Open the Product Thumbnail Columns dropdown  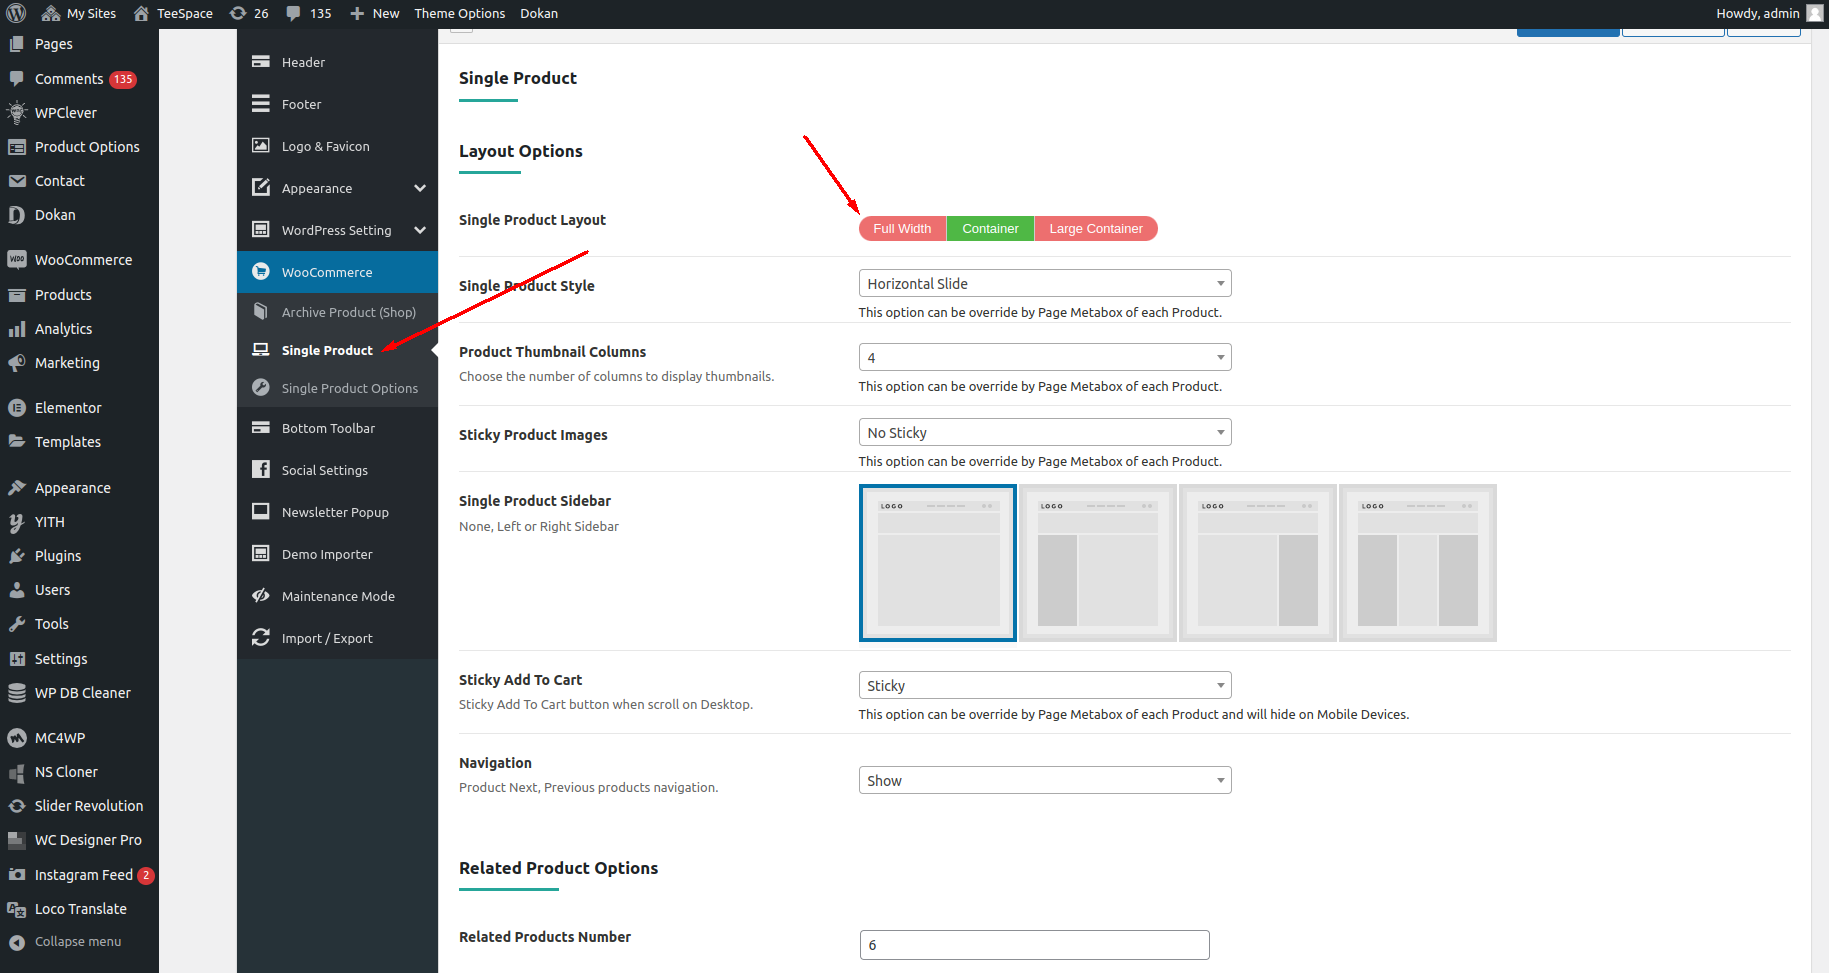pyautogui.click(x=1045, y=358)
